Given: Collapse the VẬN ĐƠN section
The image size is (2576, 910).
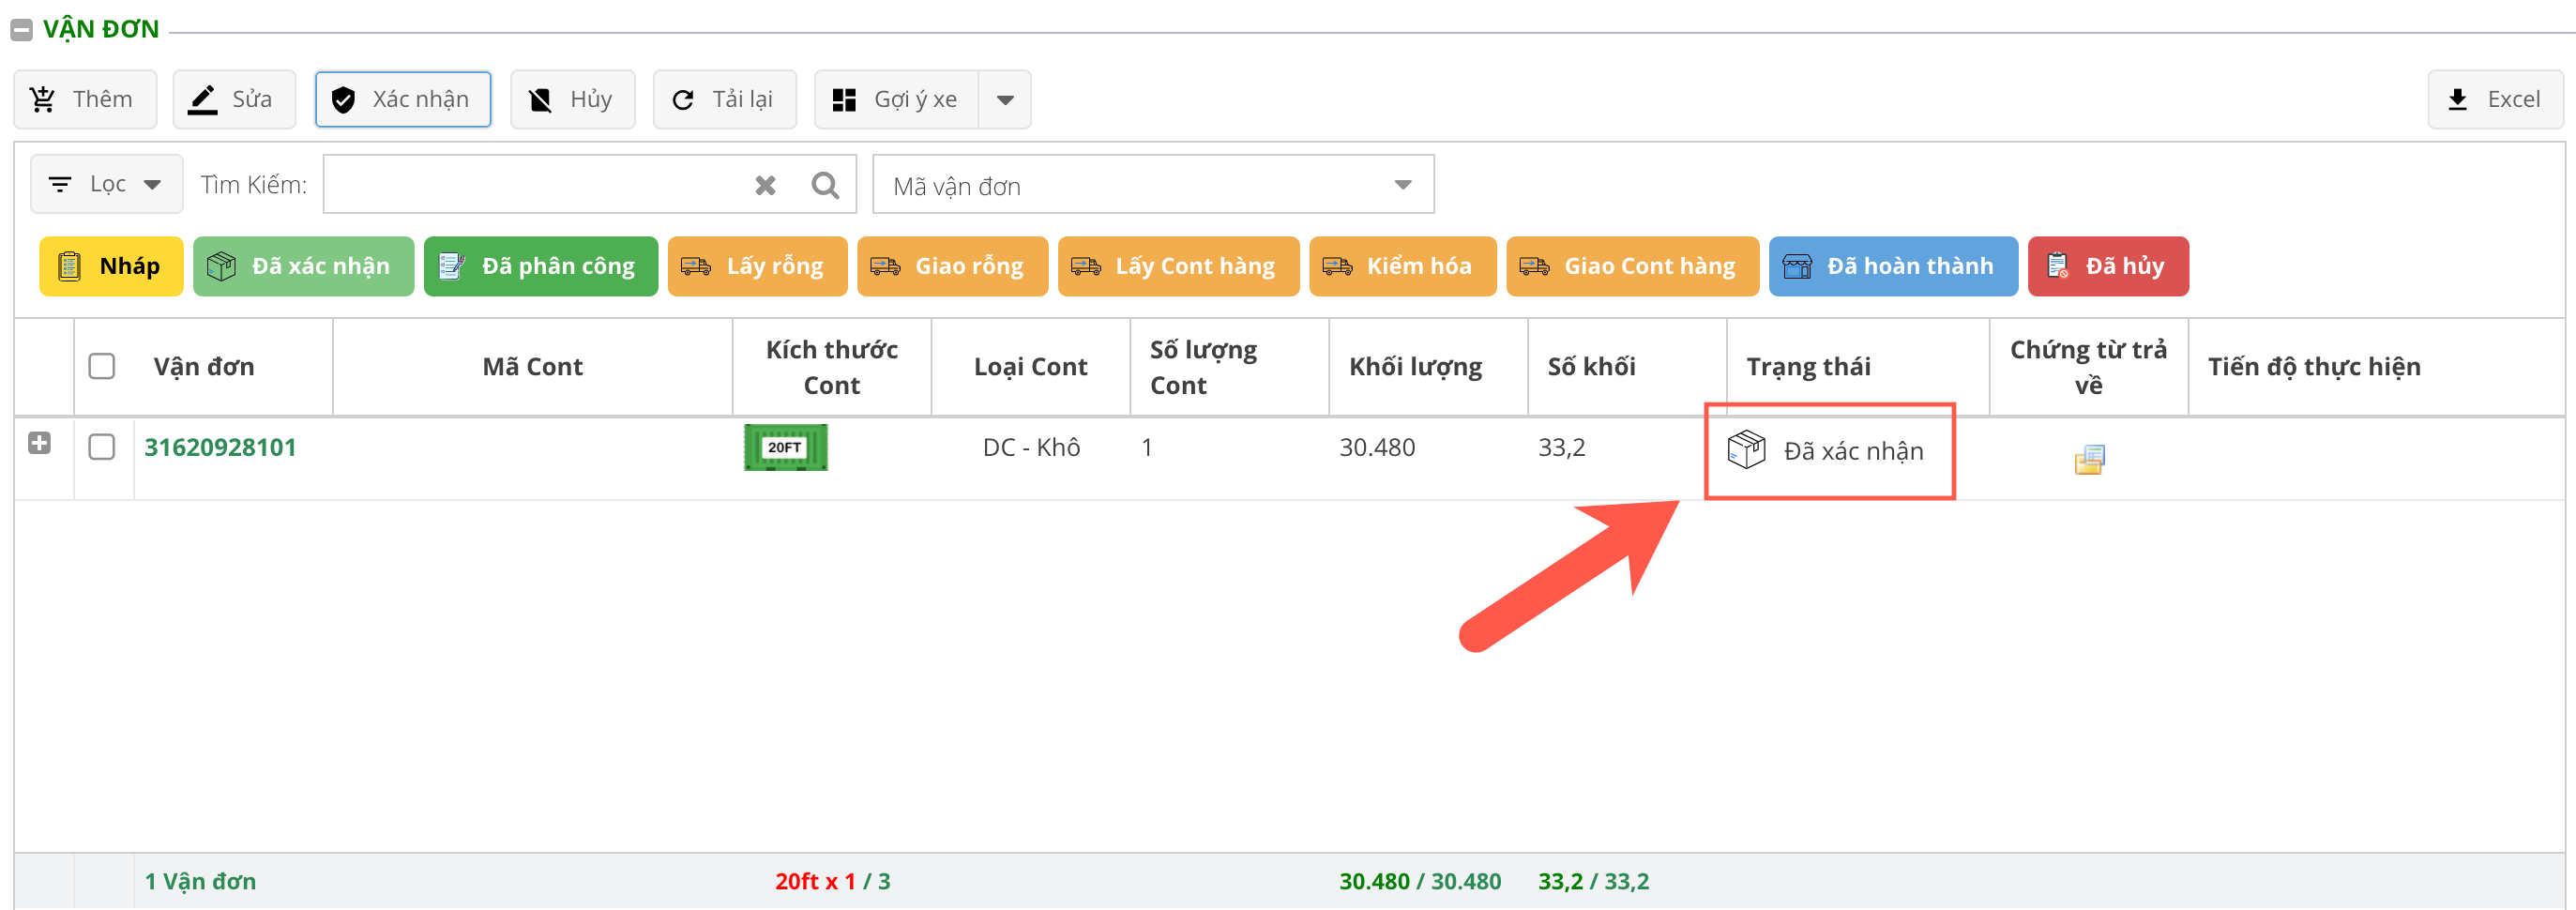Looking at the screenshot, I should tap(21, 30).
